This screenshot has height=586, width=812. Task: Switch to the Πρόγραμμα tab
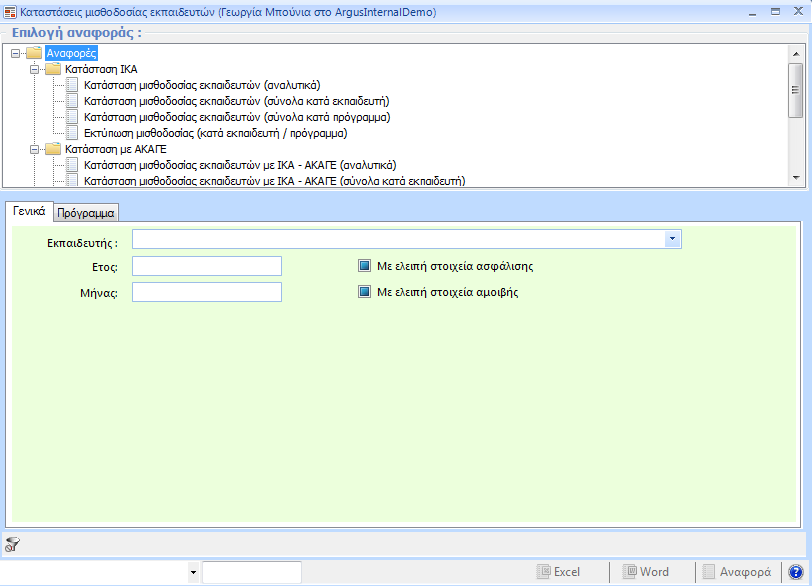85,212
